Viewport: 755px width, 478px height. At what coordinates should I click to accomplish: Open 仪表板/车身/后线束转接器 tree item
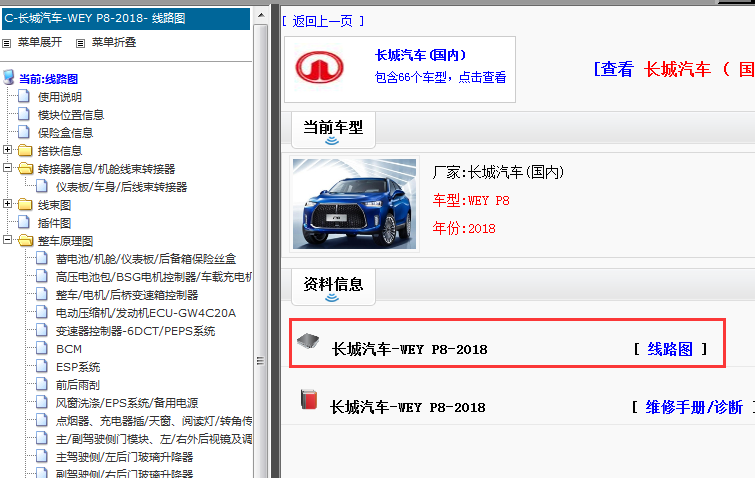(121, 187)
